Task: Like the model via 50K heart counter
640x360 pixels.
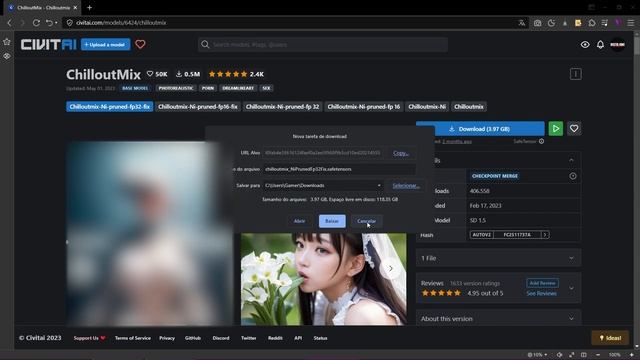Action: (157, 74)
